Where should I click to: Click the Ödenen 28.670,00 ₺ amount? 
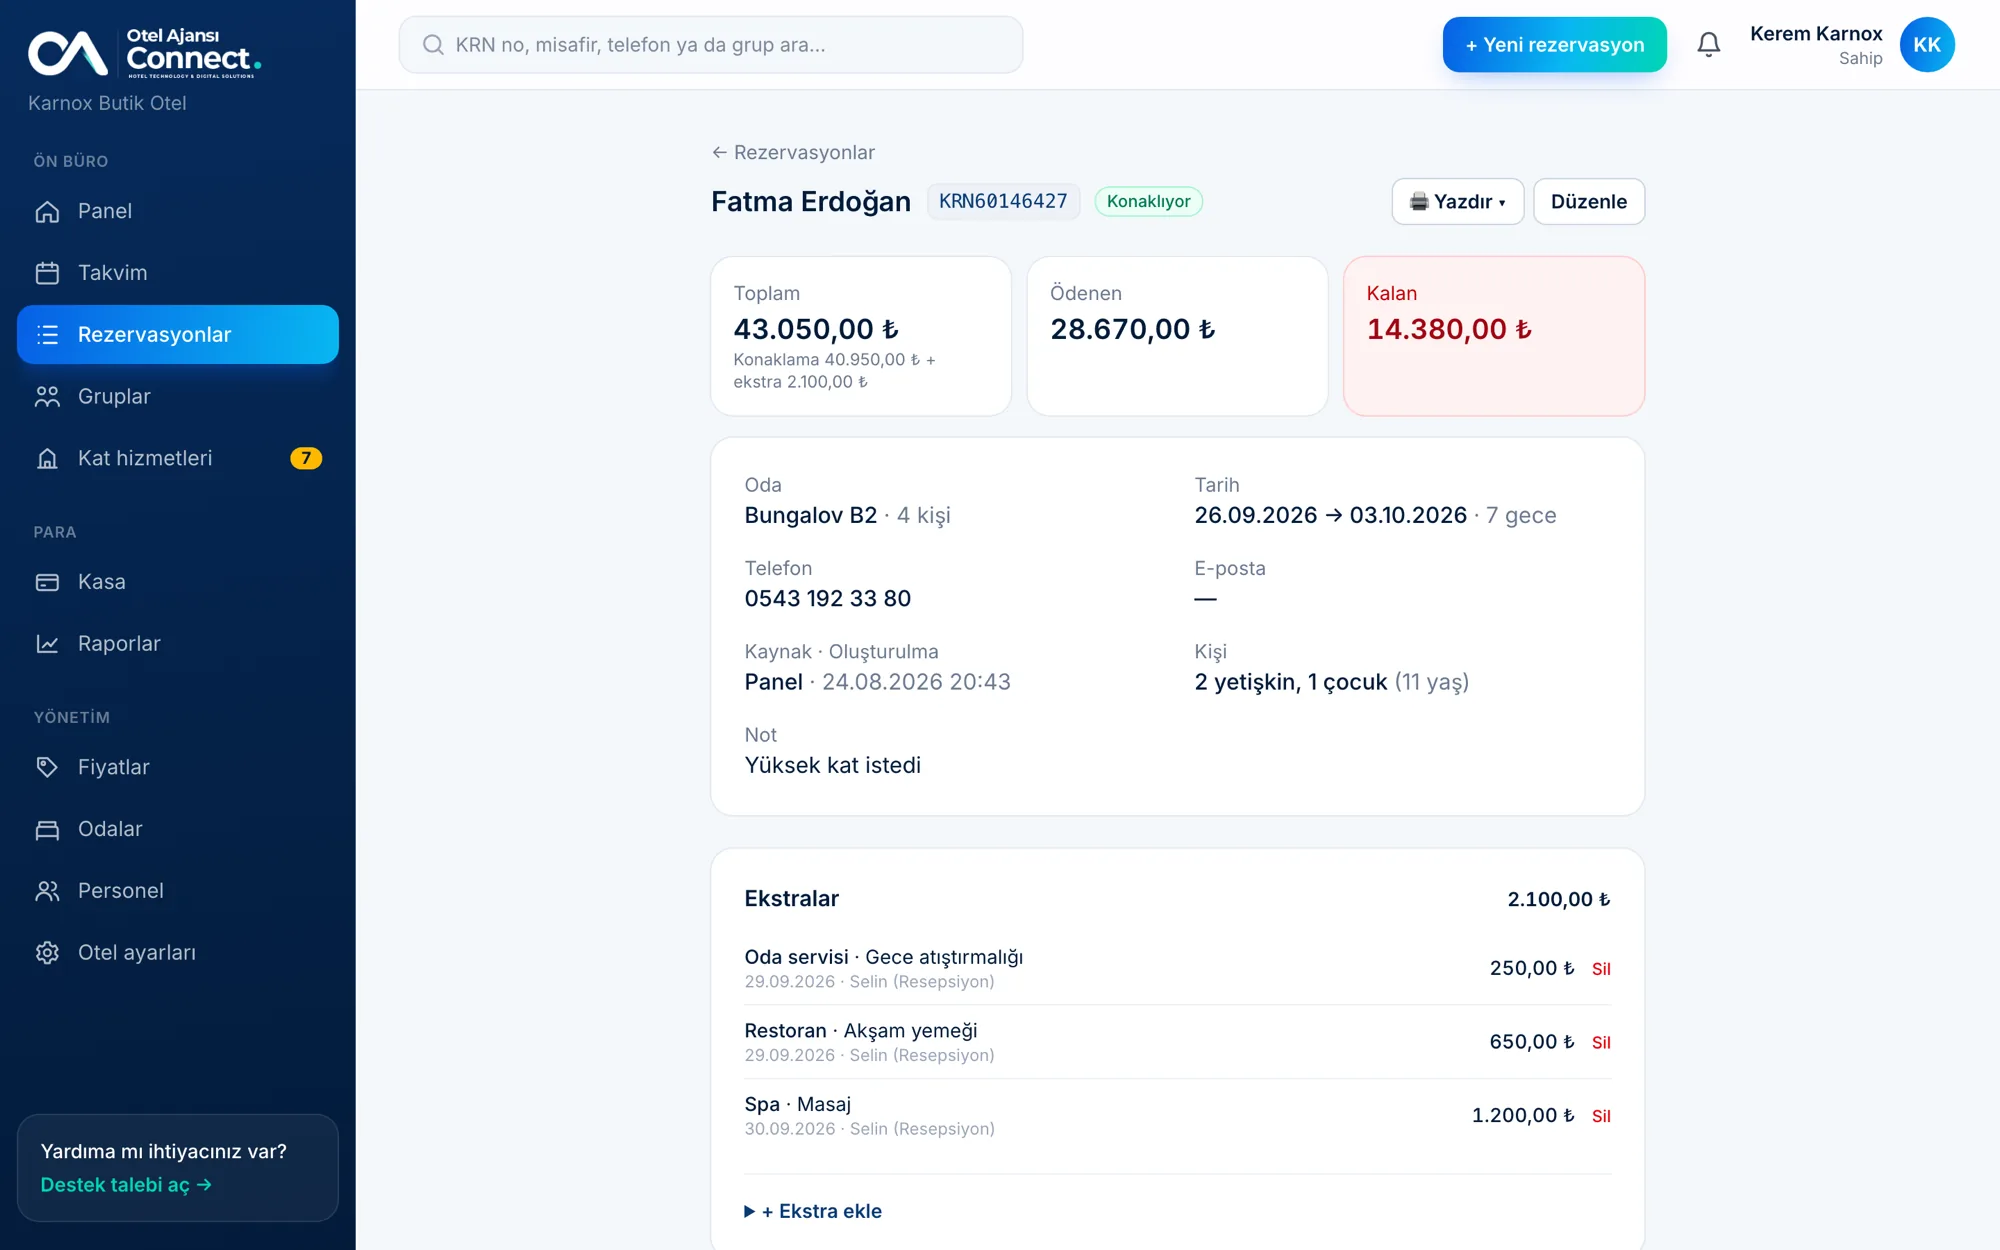click(x=1133, y=329)
